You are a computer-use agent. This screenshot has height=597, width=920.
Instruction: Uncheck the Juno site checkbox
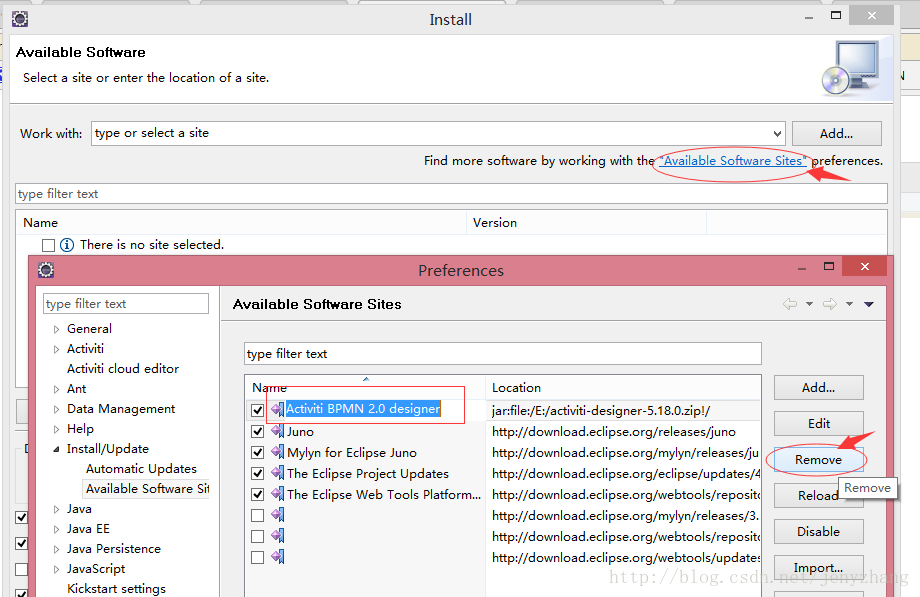pyautogui.click(x=257, y=431)
